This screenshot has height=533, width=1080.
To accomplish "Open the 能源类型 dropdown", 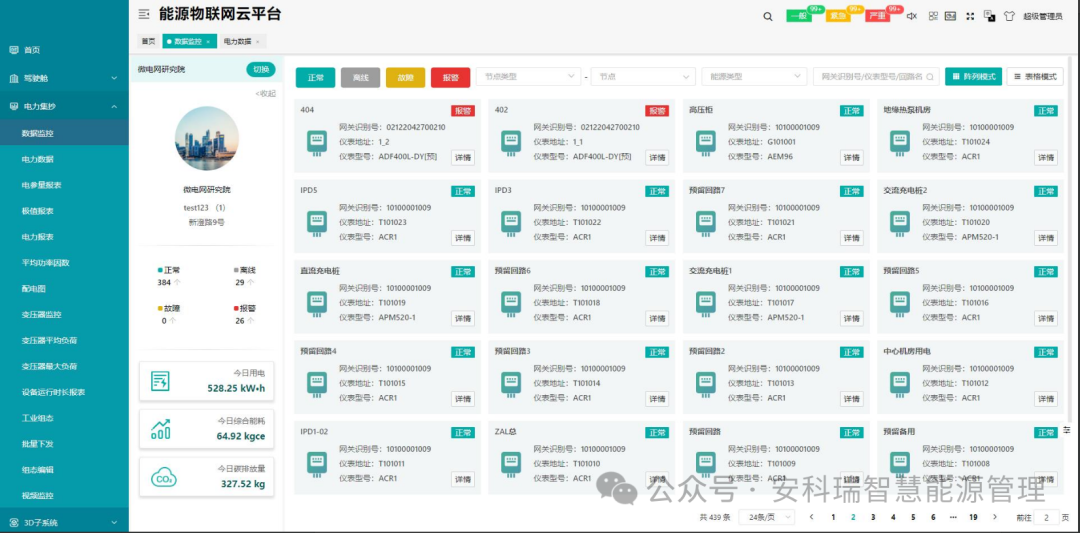I will 754,77.
